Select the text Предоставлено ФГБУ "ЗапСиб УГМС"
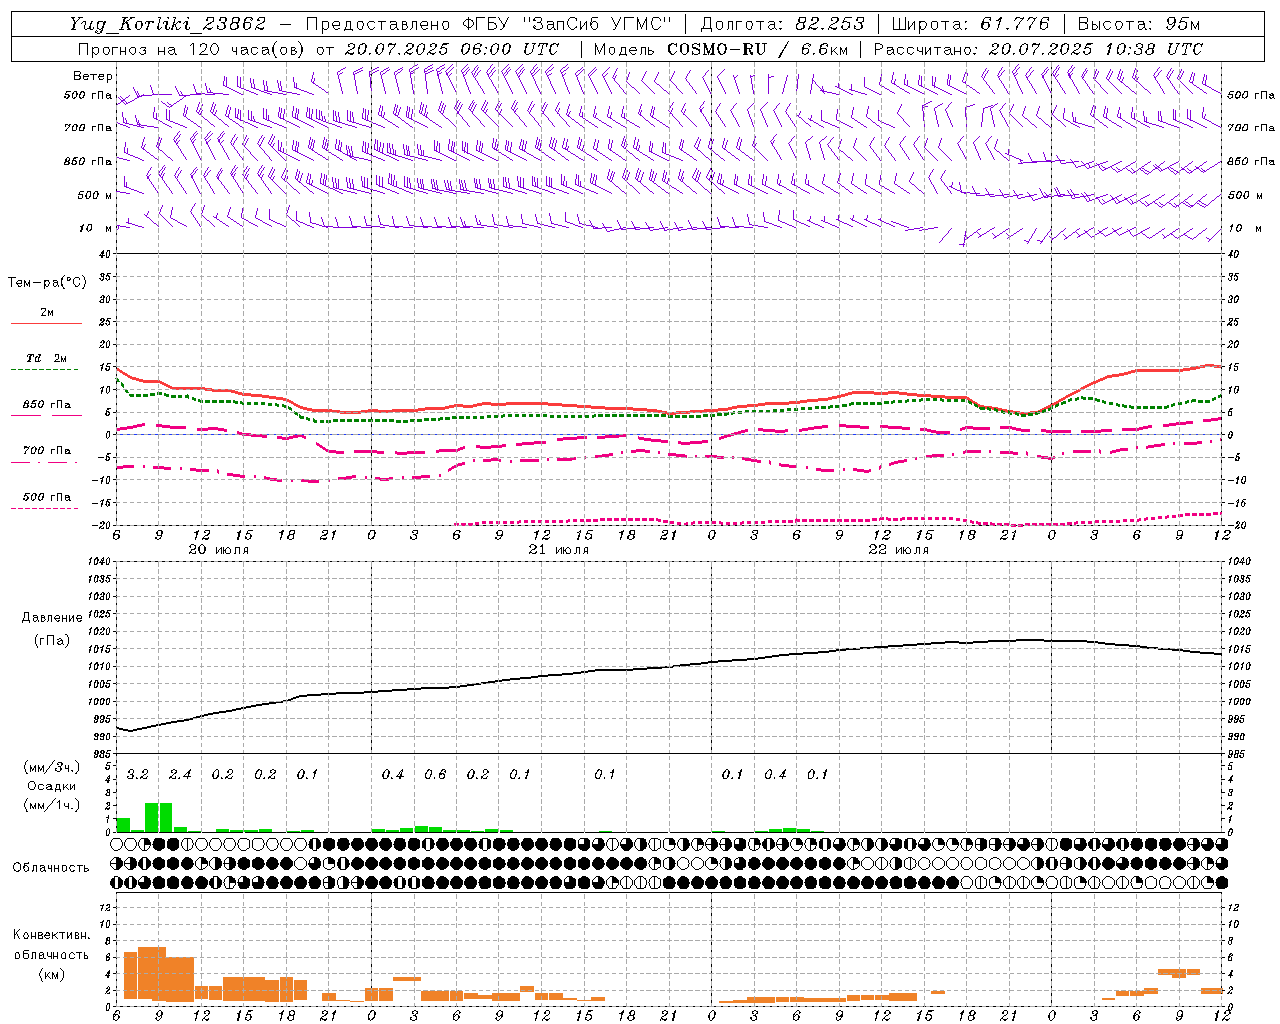The height and width of the screenshot is (1024, 1280). click(x=488, y=24)
